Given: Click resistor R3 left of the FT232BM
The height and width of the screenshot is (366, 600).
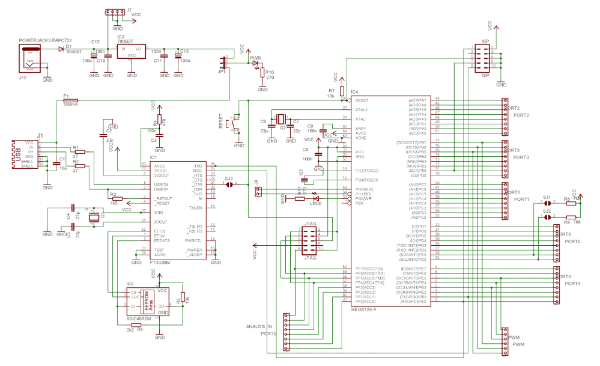Looking at the screenshot, I should [x=116, y=199].
